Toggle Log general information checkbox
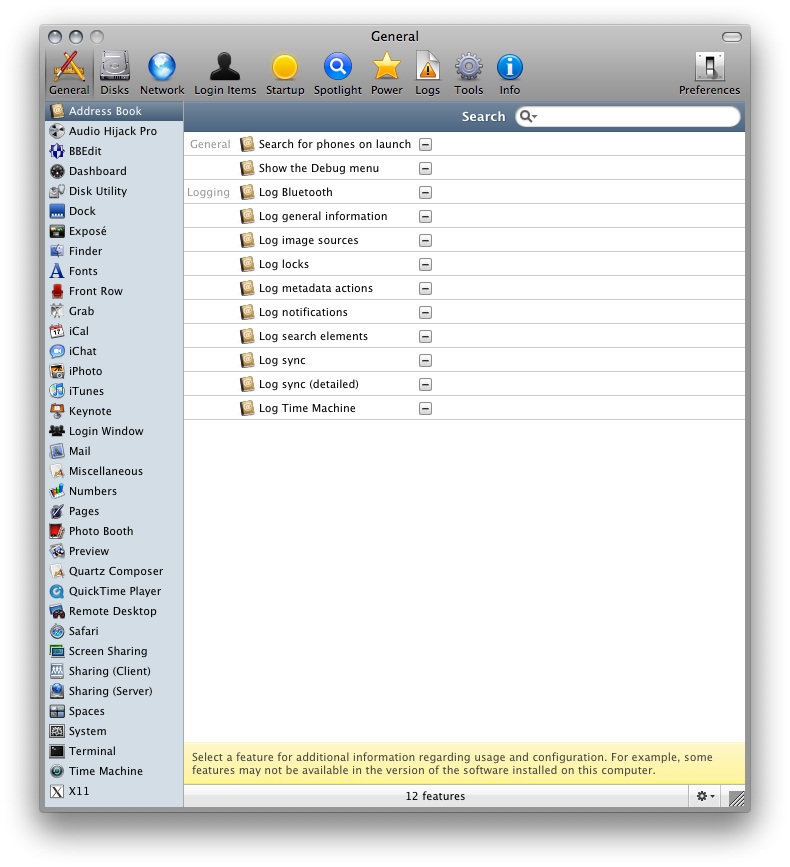The width and height of the screenshot is (790, 867). click(425, 216)
